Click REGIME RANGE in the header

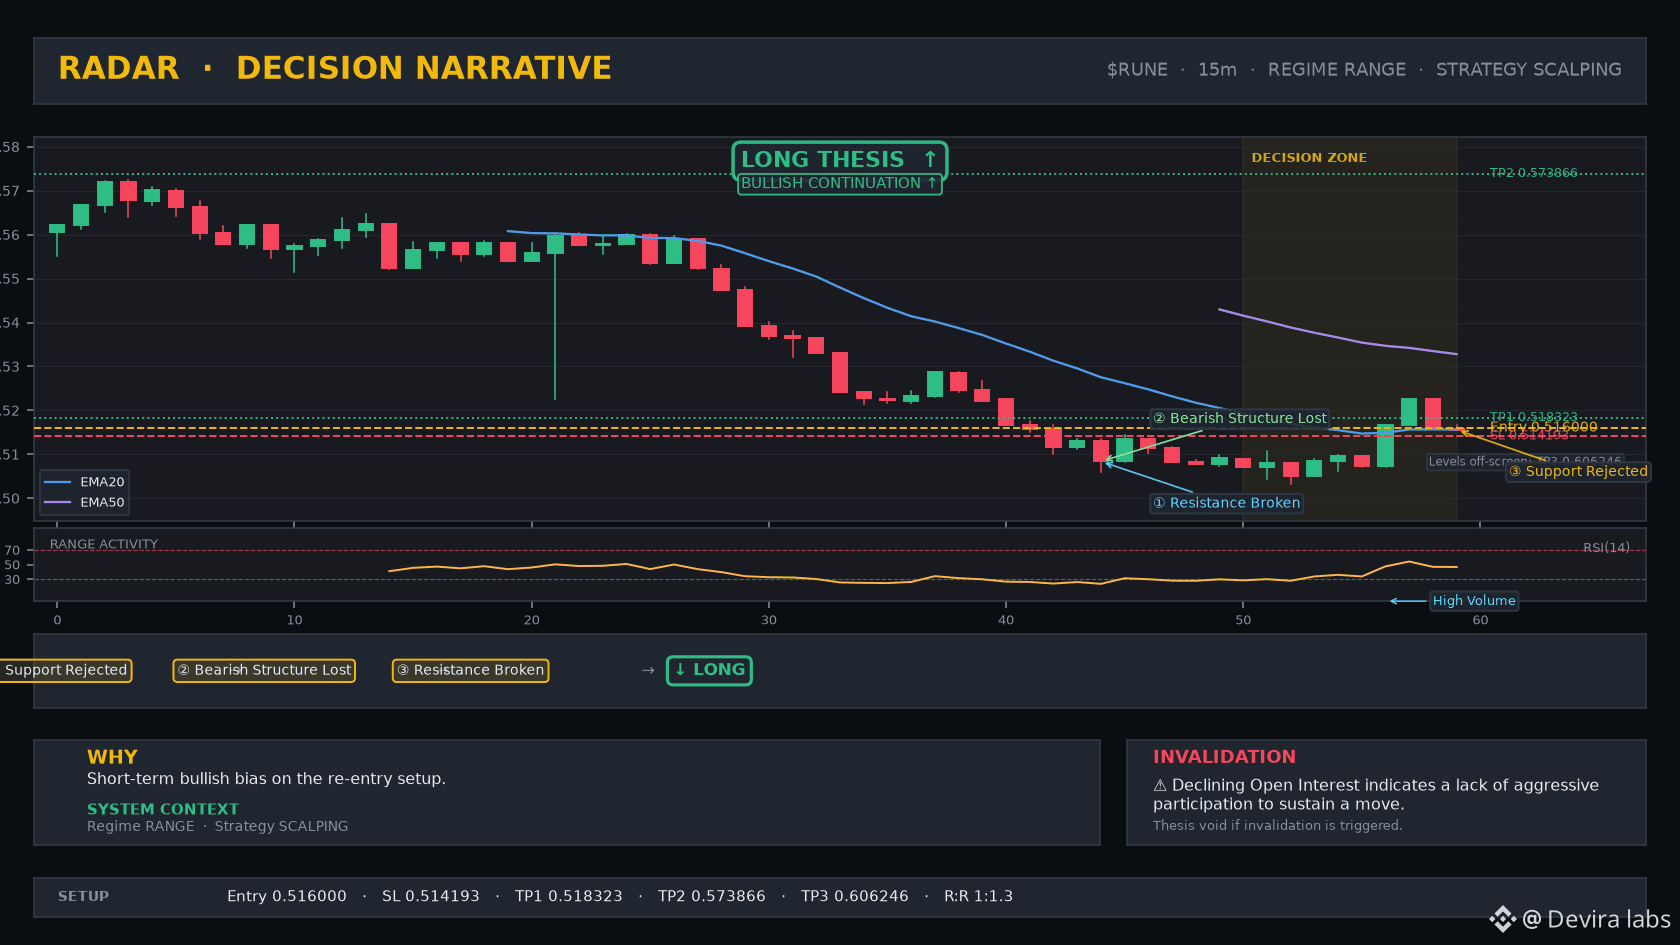point(1337,70)
